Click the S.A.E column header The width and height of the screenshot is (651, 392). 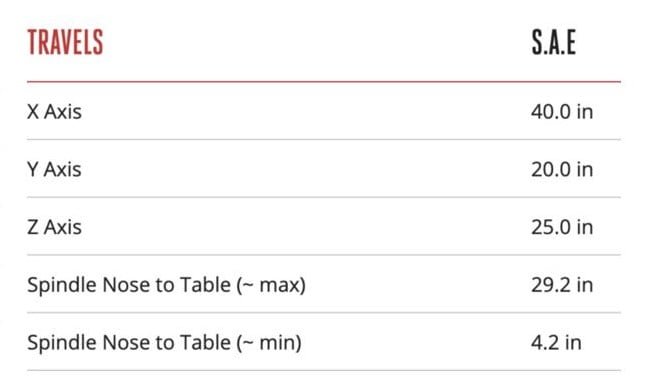click(554, 42)
